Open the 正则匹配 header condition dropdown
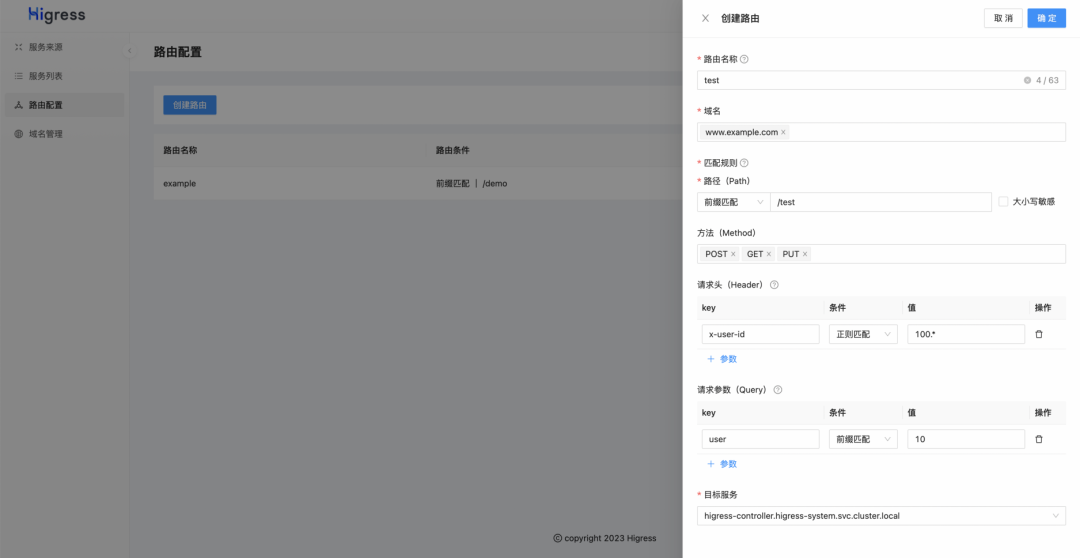 click(x=862, y=334)
